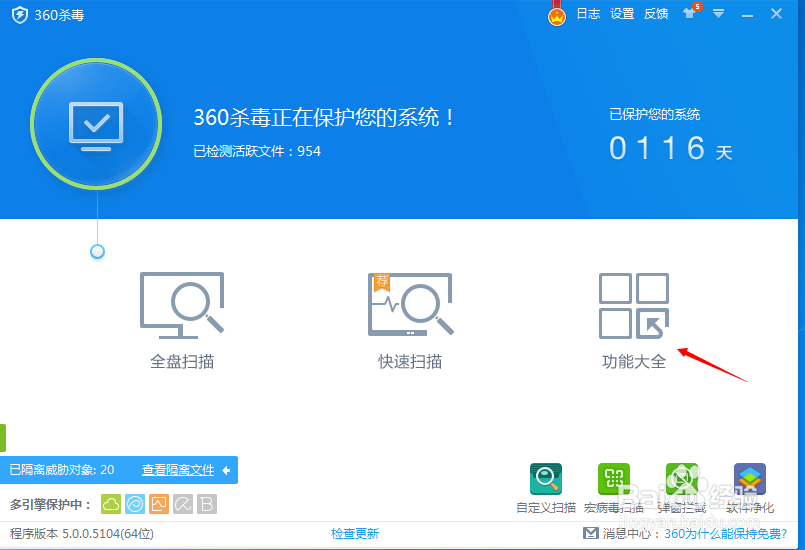Click the small circle slider node below monitor
The image size is (805, 550).
click(97, 252)
